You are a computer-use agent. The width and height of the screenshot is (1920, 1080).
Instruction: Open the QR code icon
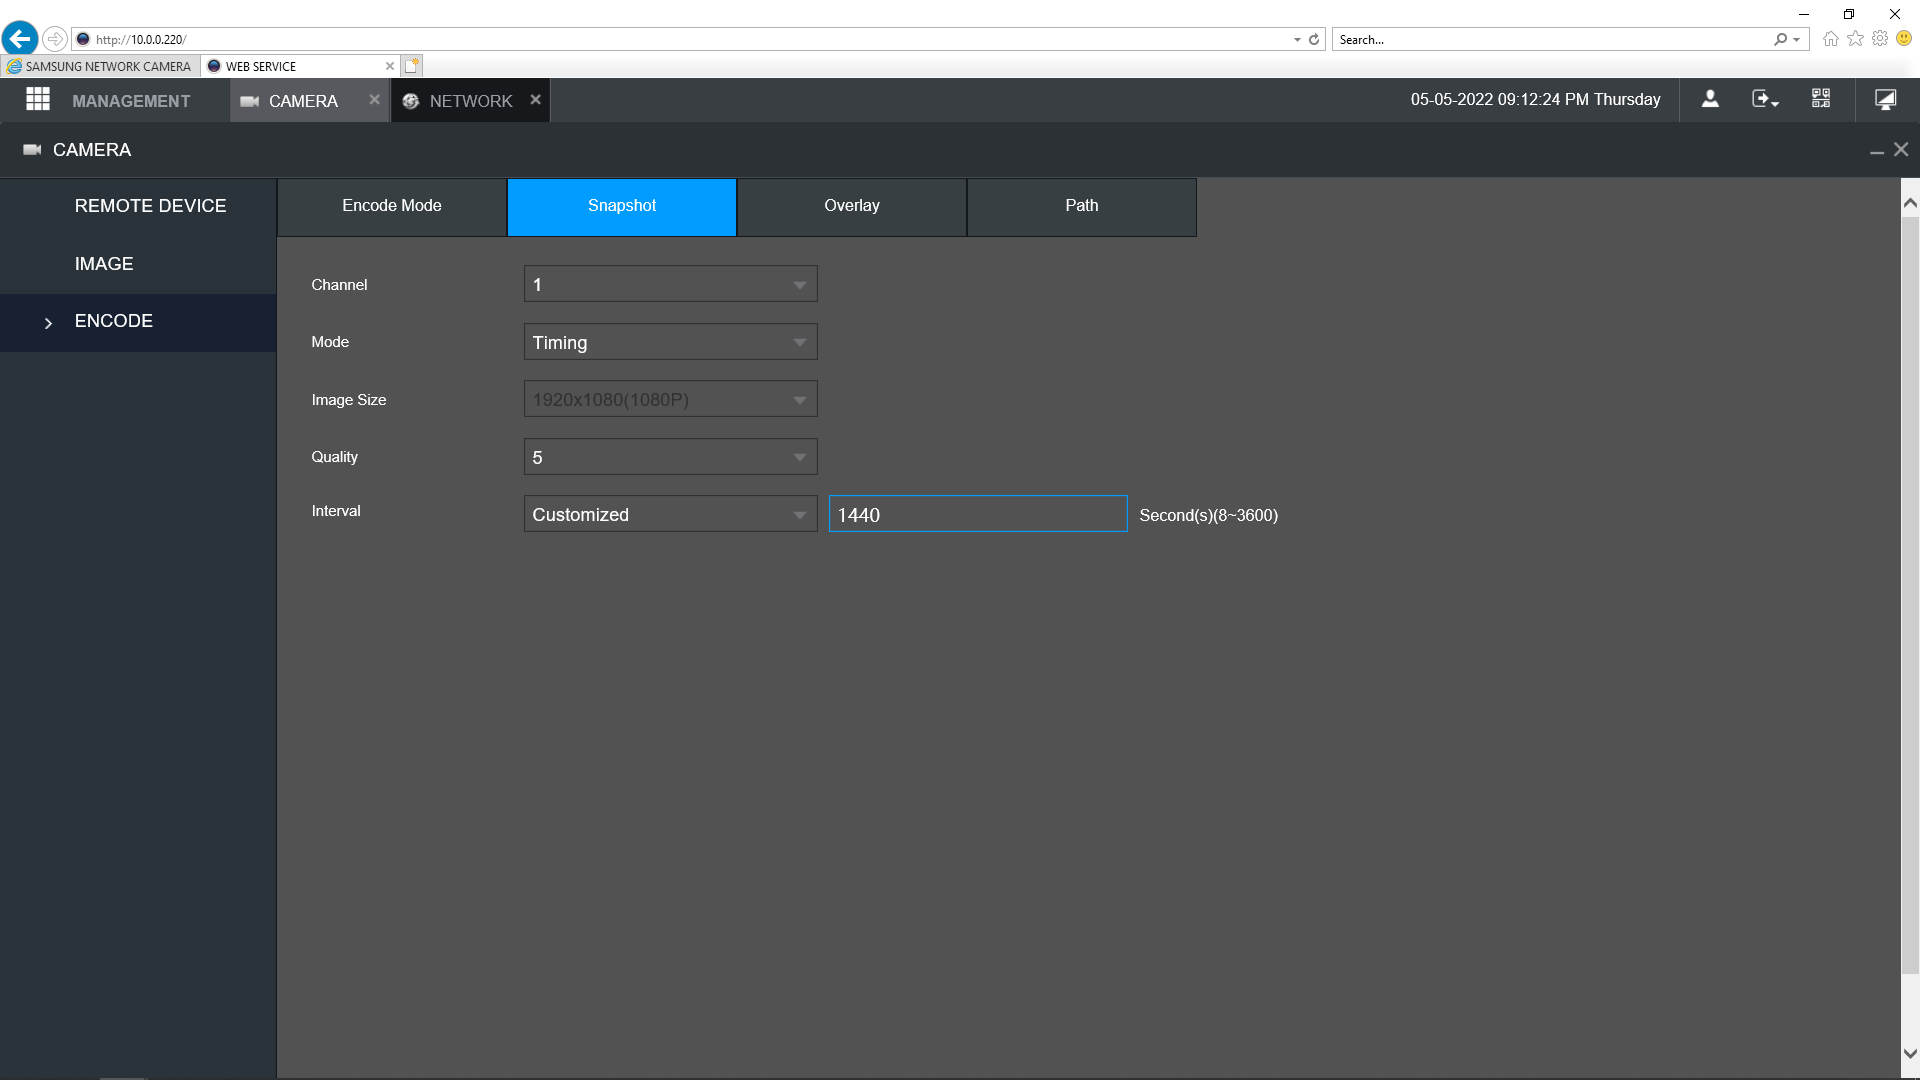[1821, 99]
